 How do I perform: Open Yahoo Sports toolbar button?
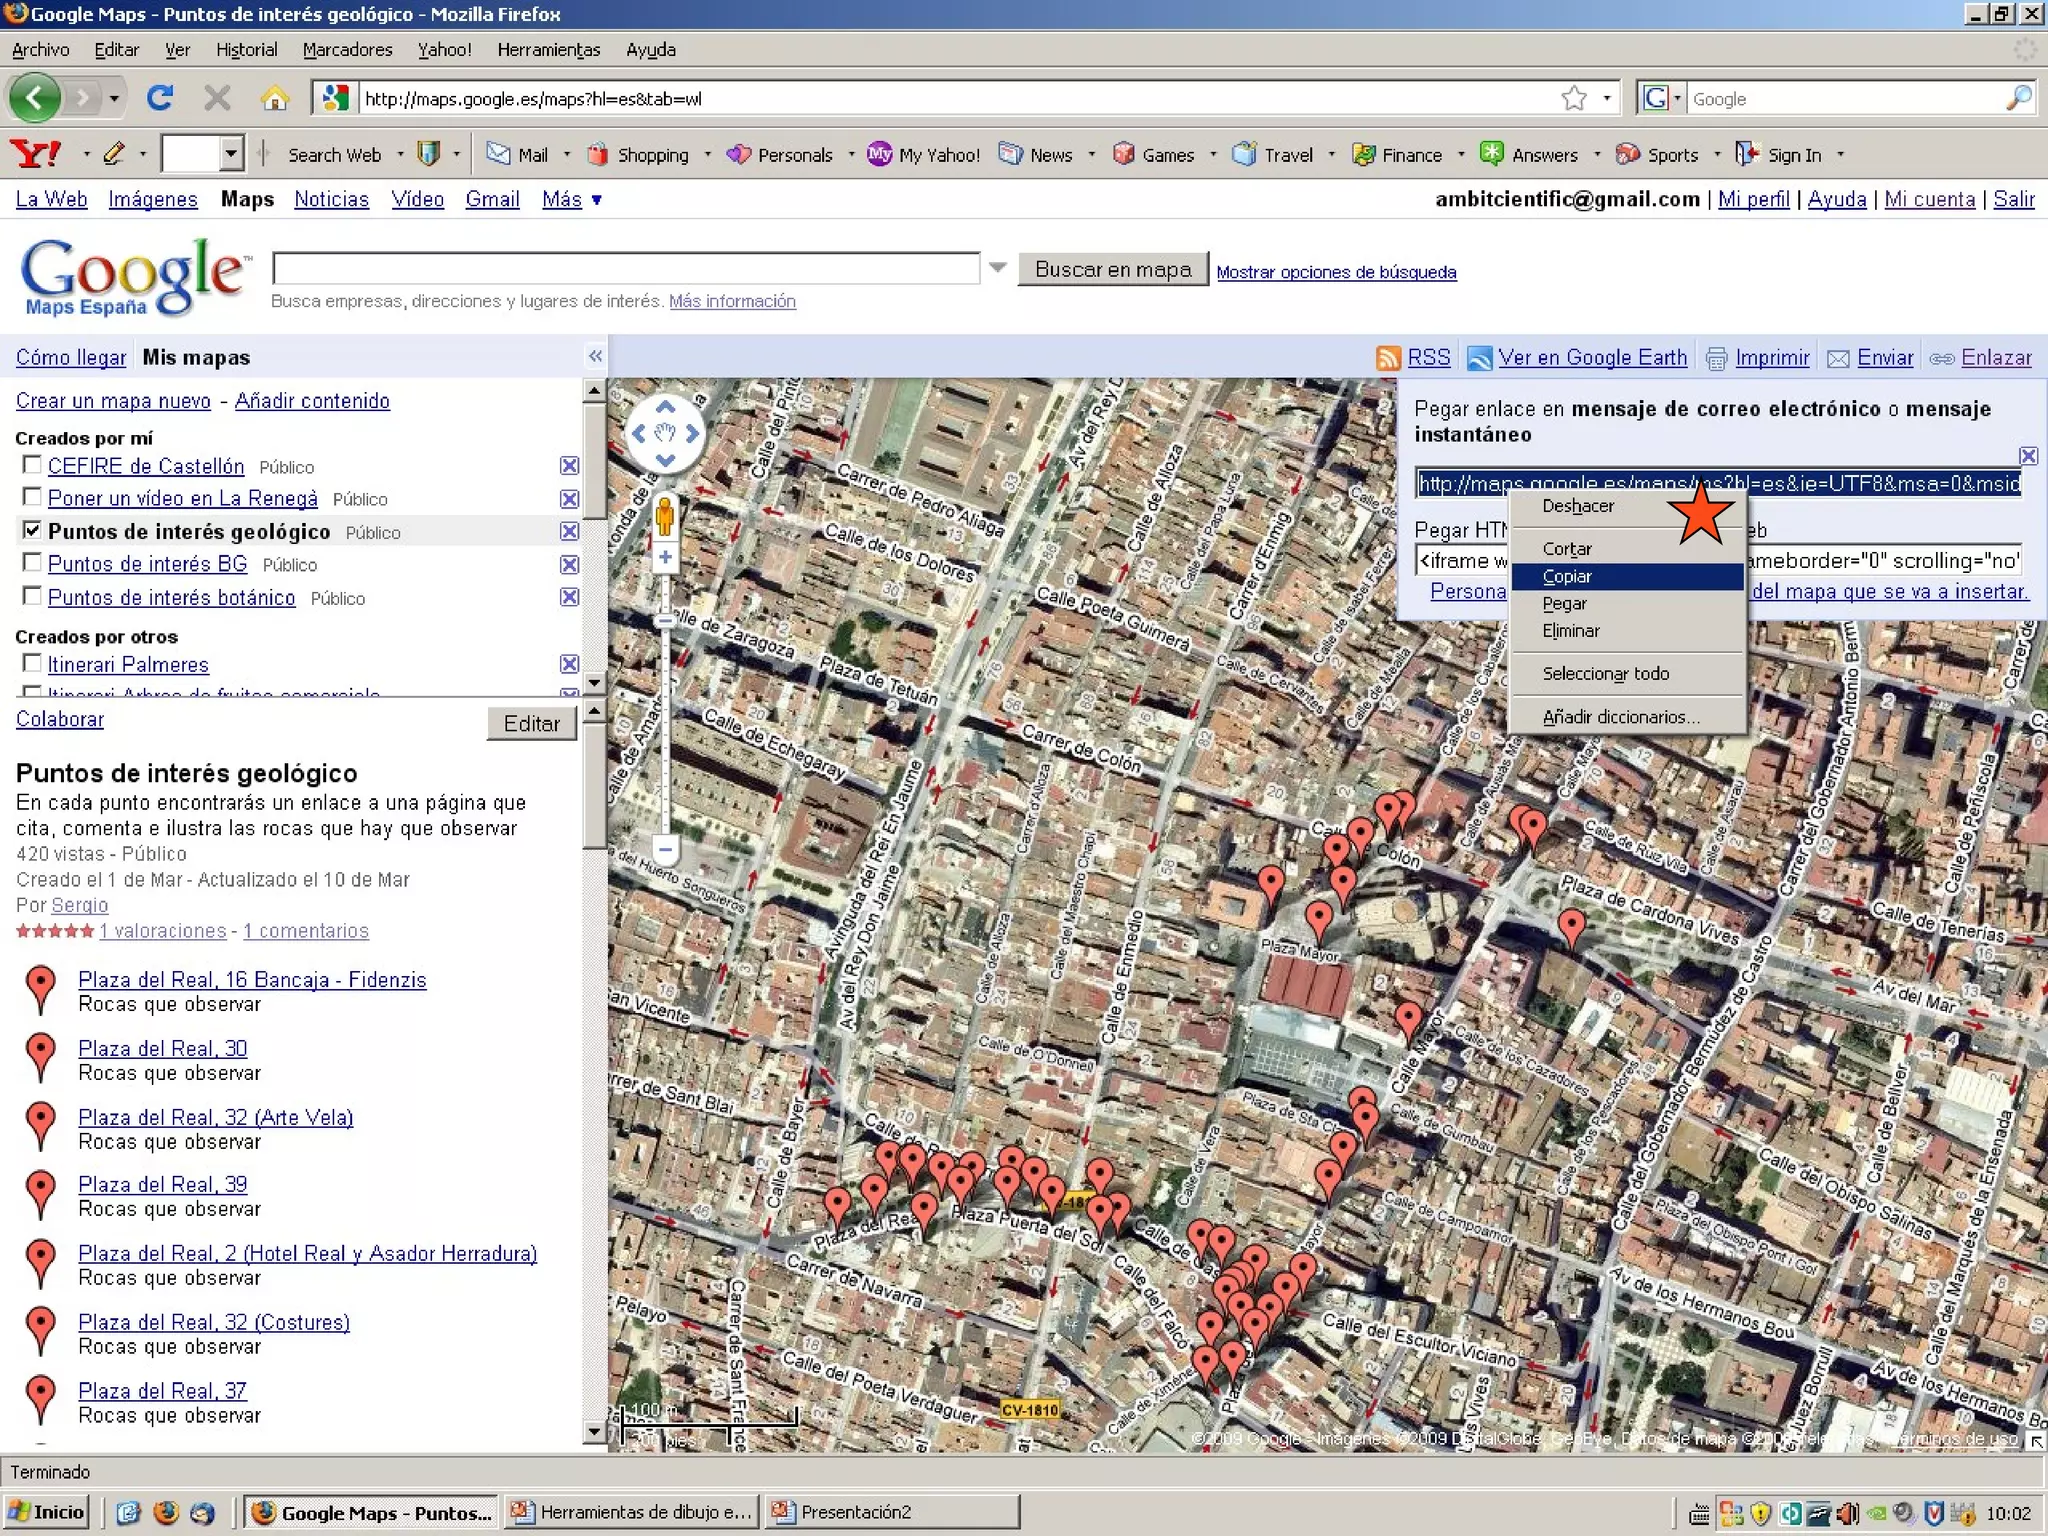click(x=1658, y=154)
